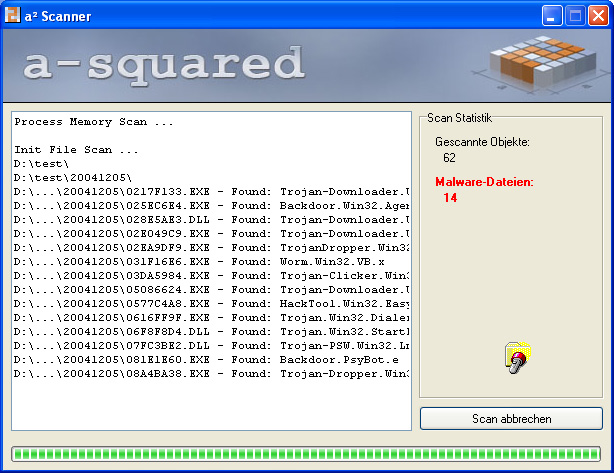This screenshot has width=614, height=473.
Task: Select the 025EC6E4.EXE Backdoor log line
Action: pos(211,206)
